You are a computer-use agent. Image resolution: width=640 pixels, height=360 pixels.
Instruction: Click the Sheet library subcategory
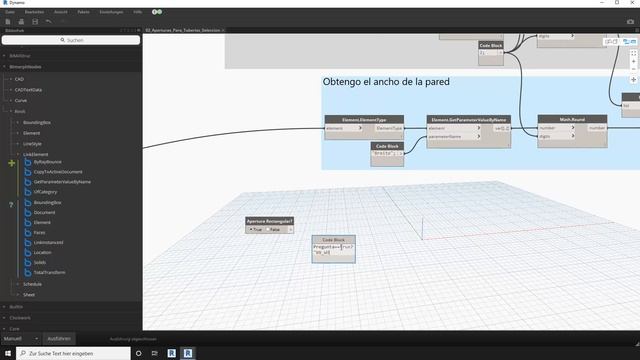[x=29, y=295]
